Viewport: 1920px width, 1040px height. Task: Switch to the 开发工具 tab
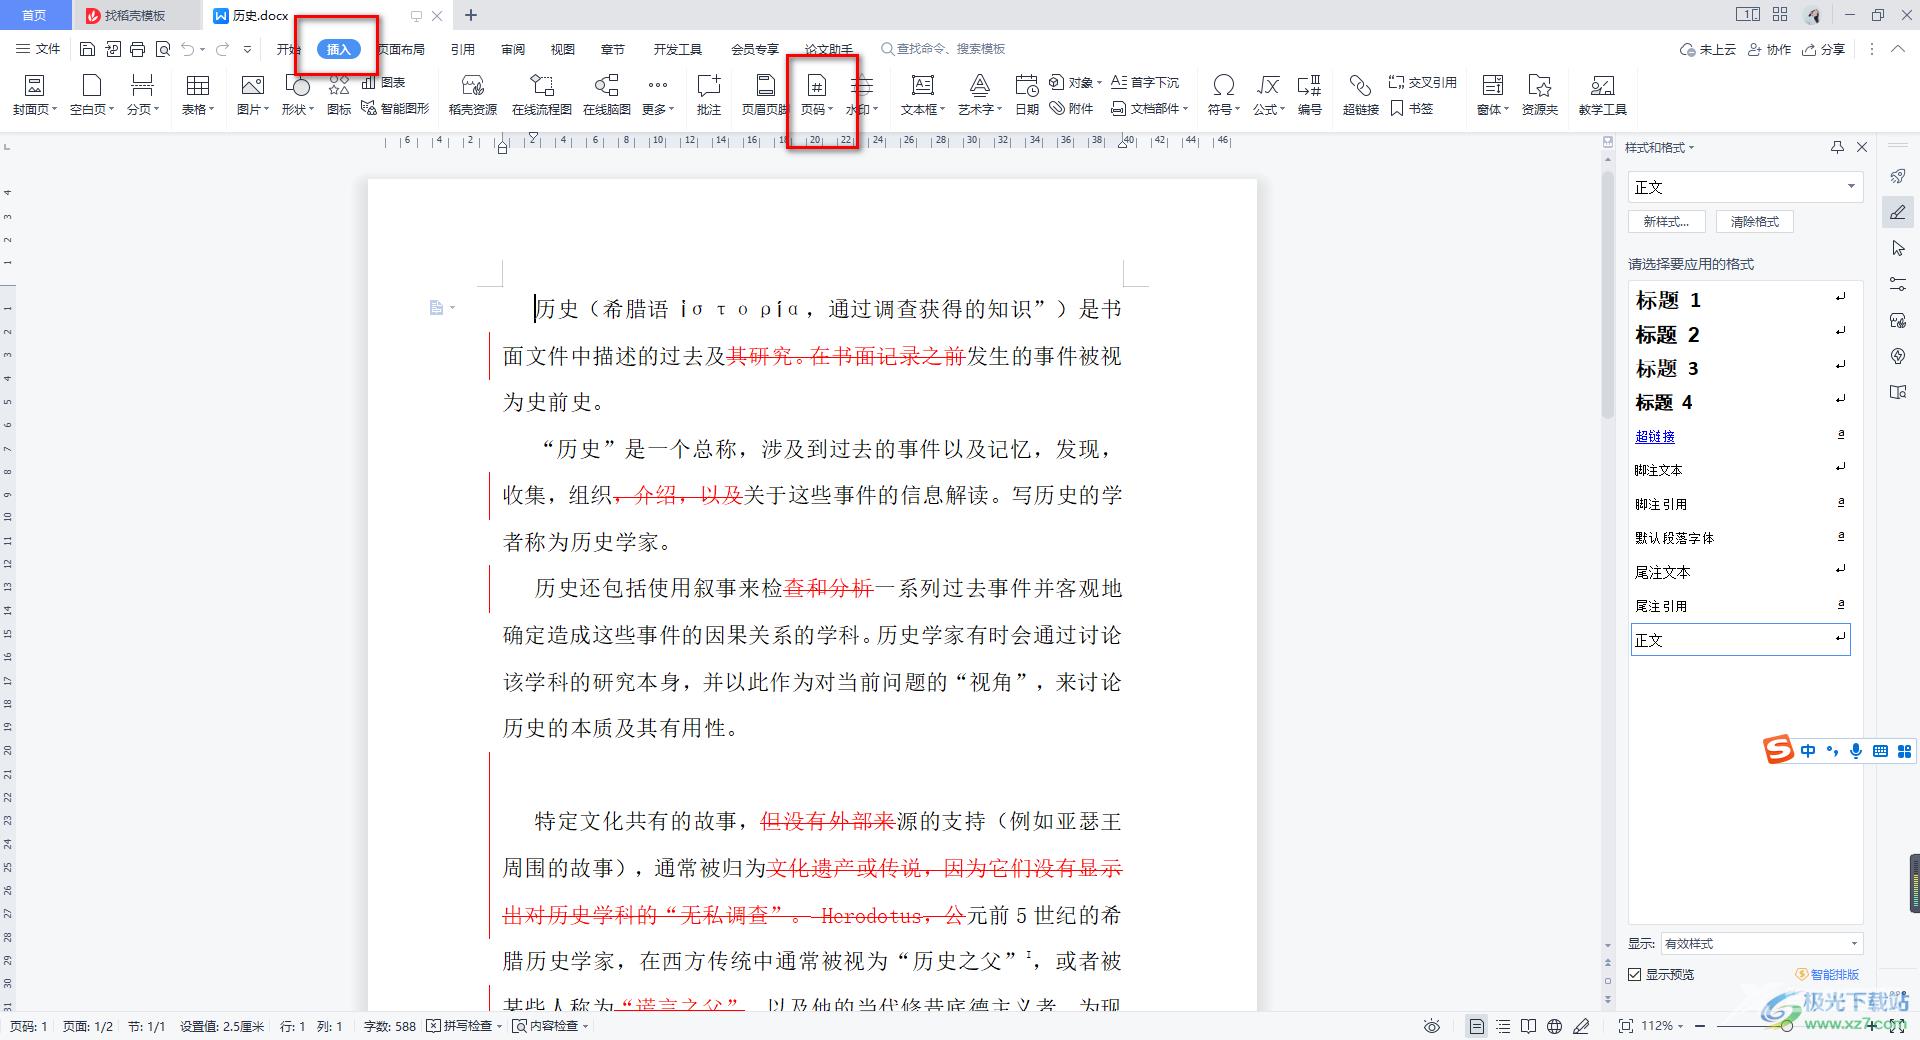pyautogui.click(x=678, y=49)
